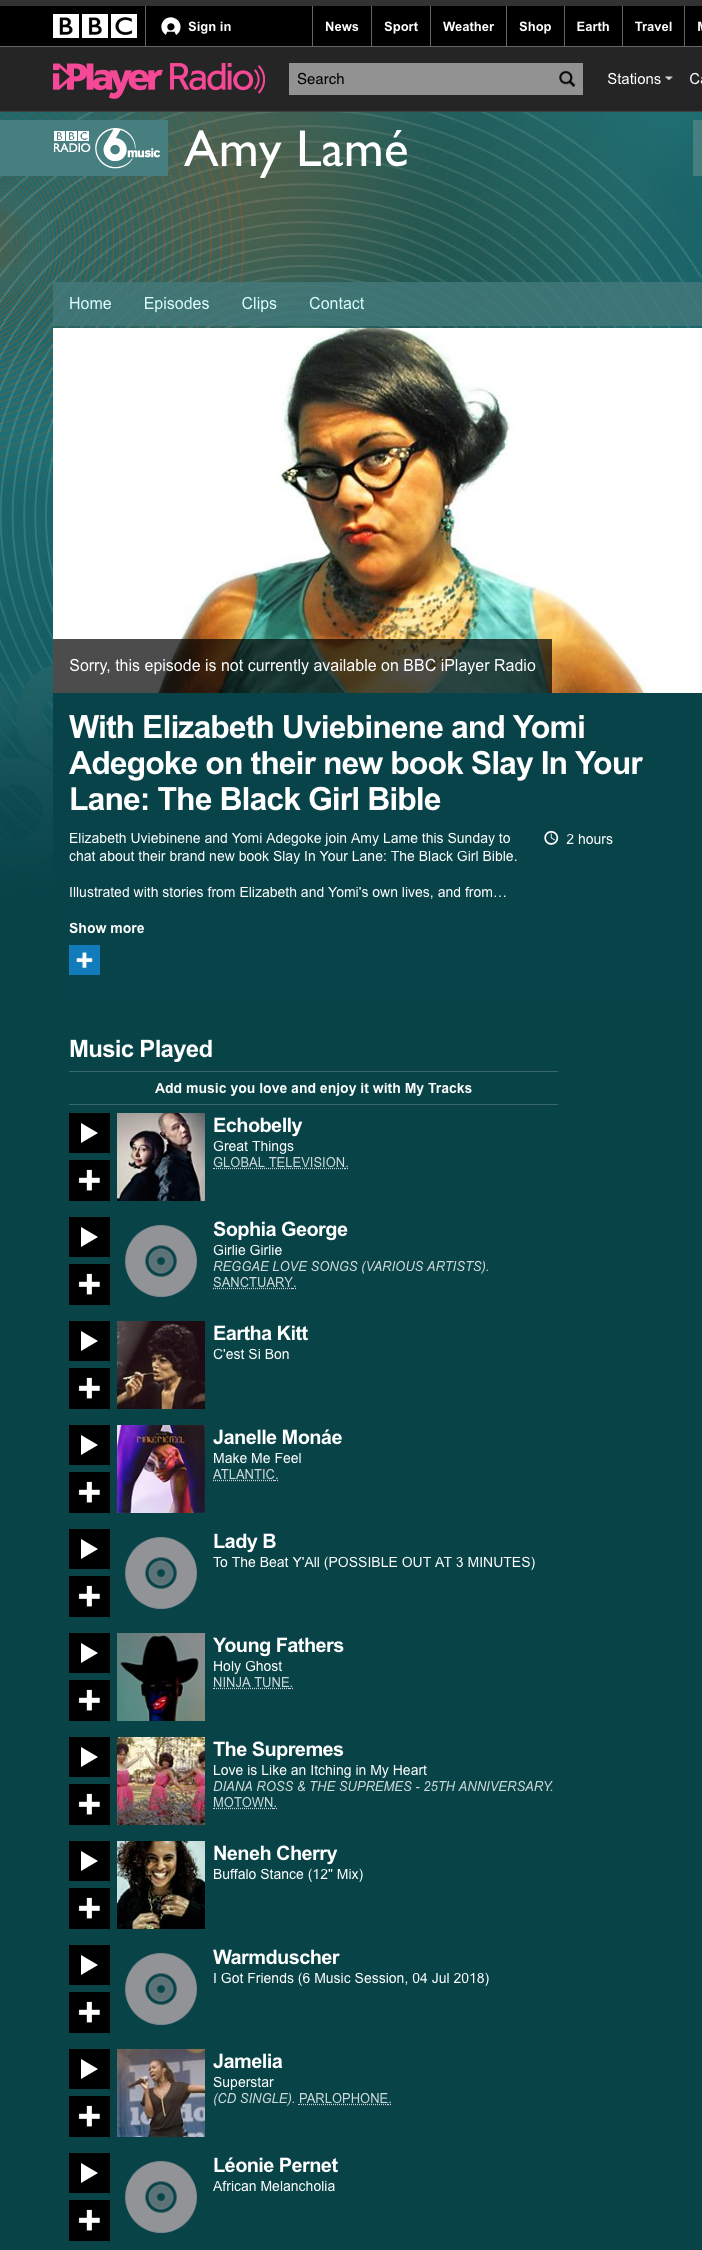Add Eartha Kitt track to My Tracks
This screenshot has width=702, height=2250.
pos(89,1388)
